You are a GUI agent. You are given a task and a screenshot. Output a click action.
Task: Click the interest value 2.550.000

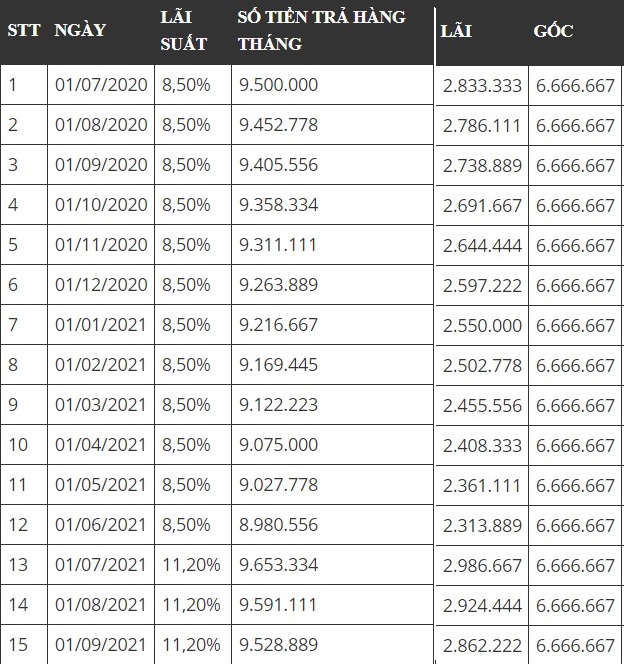(x=482, y=326)
